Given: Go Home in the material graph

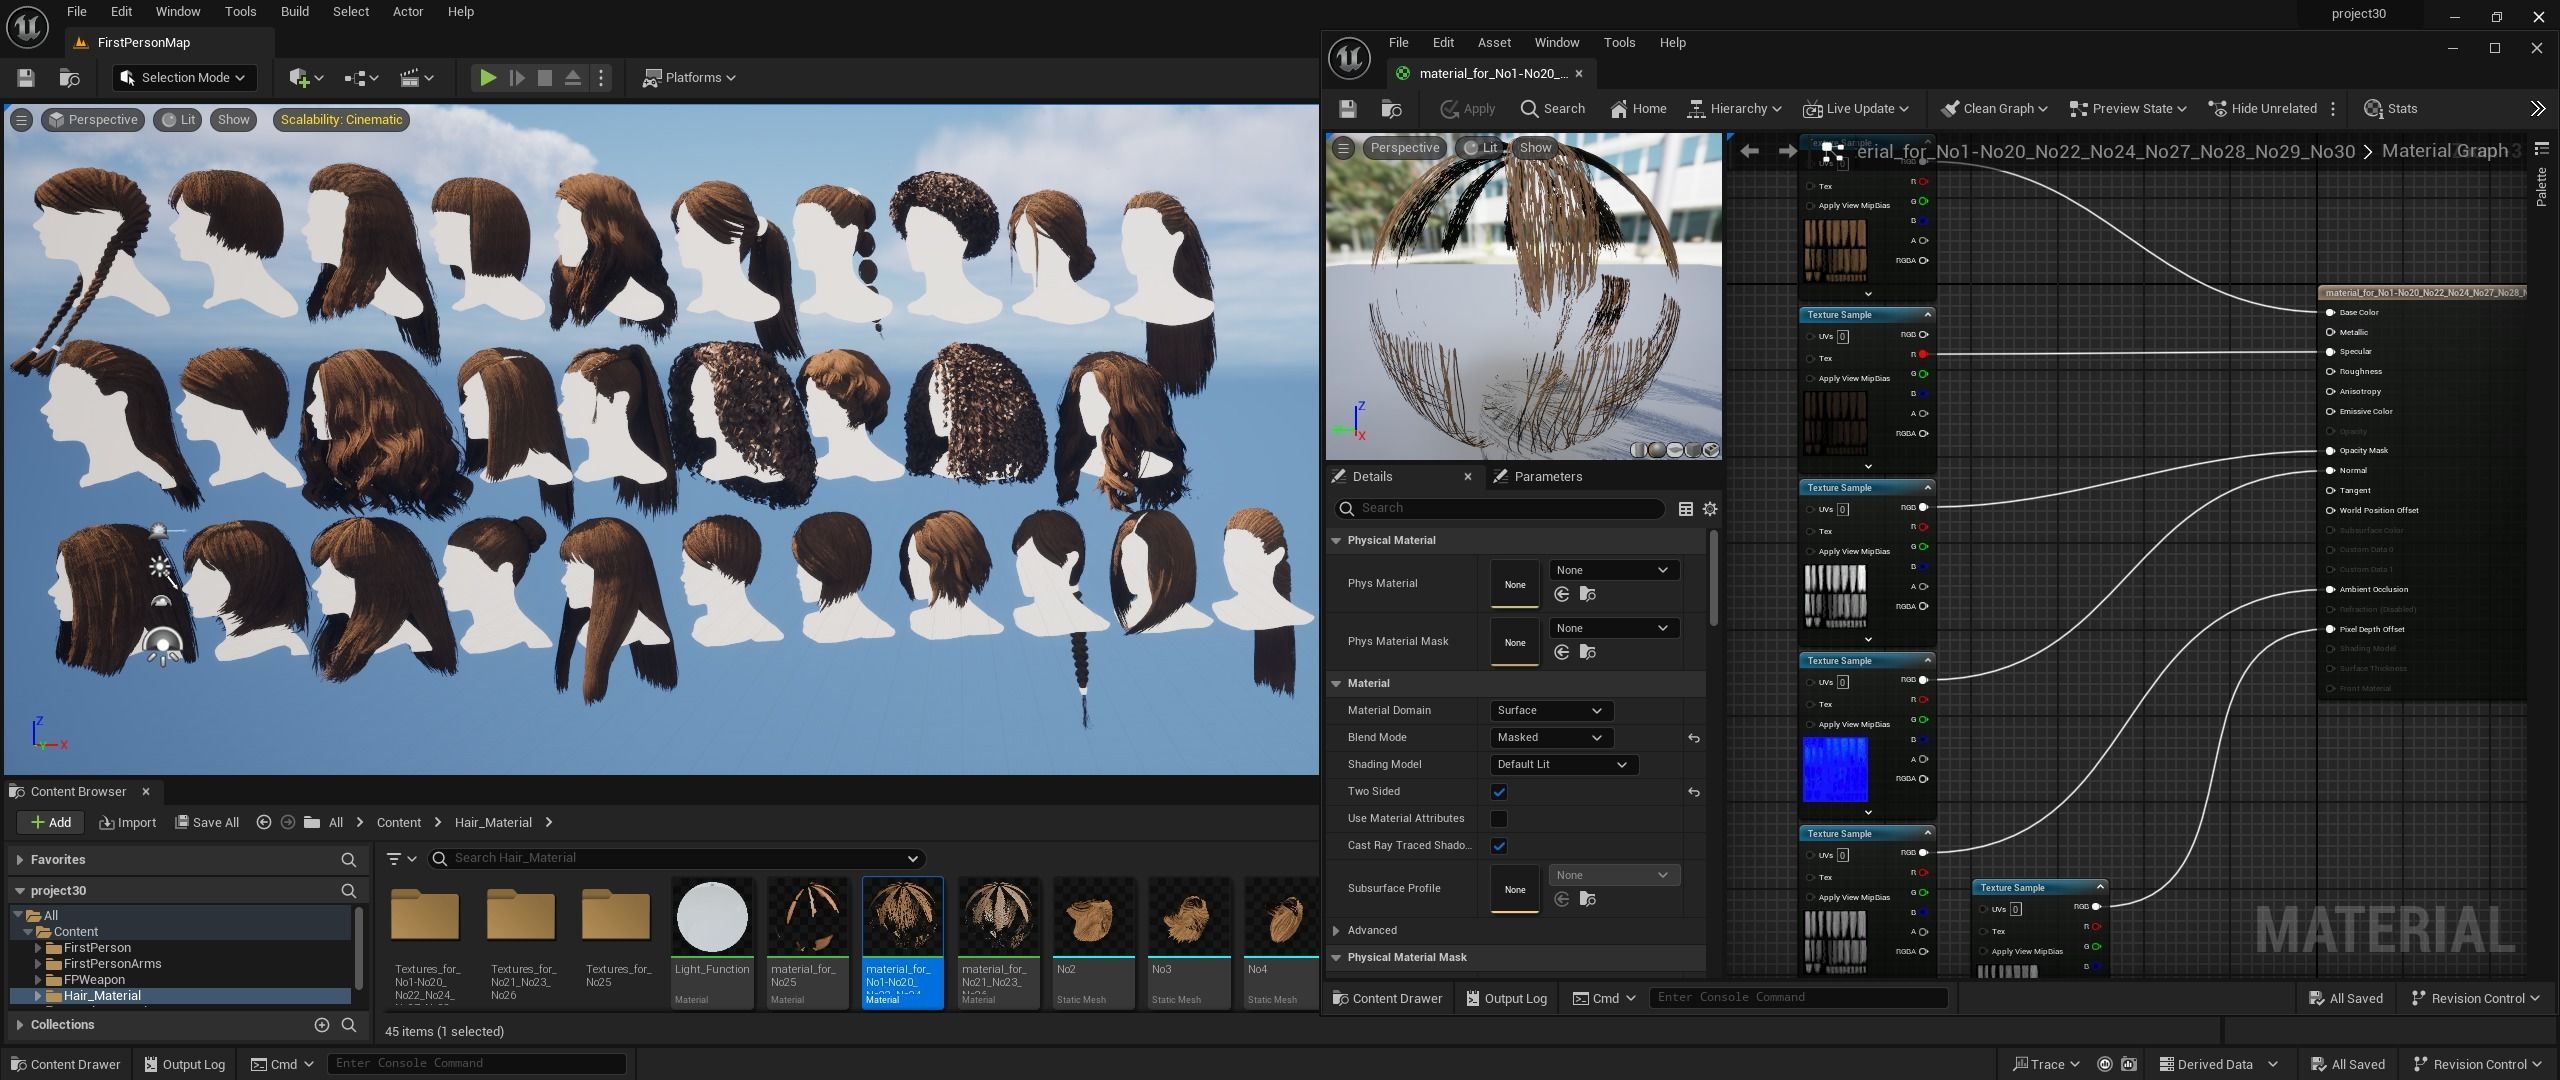Looking at the screenshot, I should tap(1638, 109).
